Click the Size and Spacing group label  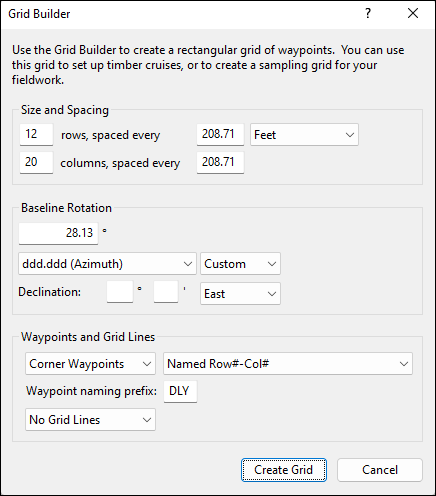coord(65,110)
